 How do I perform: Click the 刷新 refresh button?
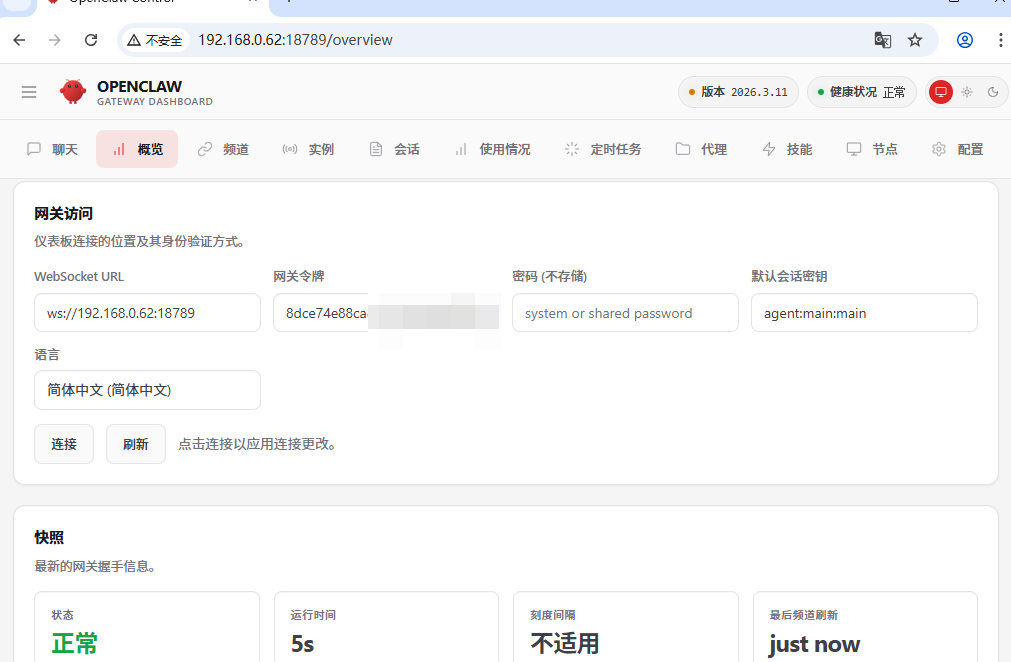click(135, 444)
